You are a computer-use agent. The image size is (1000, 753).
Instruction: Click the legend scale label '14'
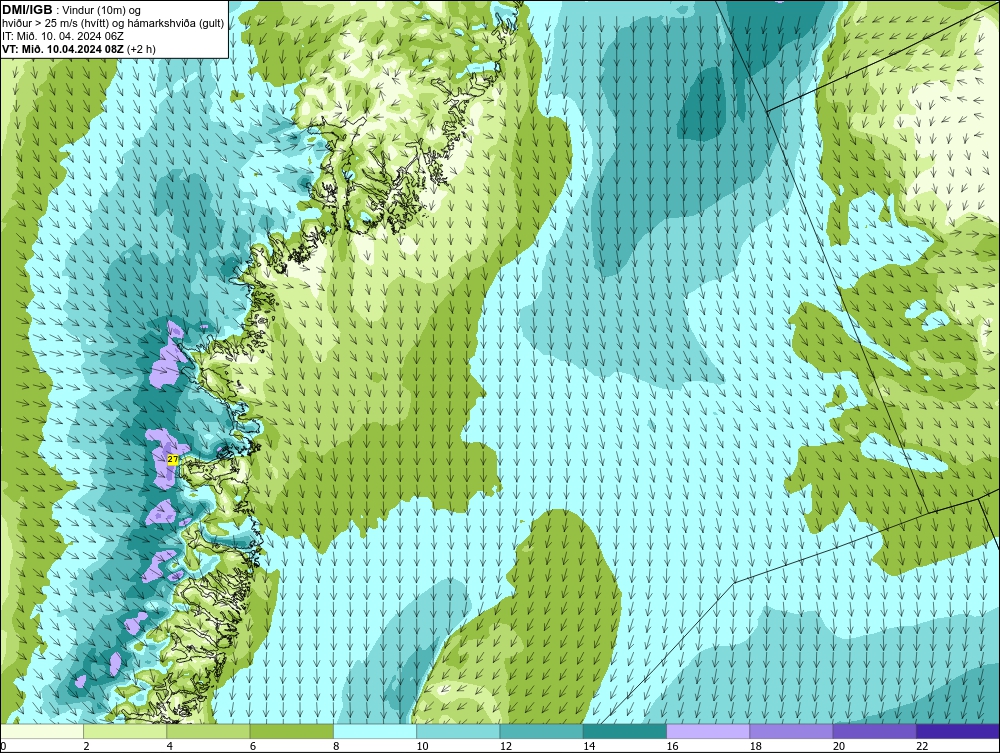(x=589, y=747)
